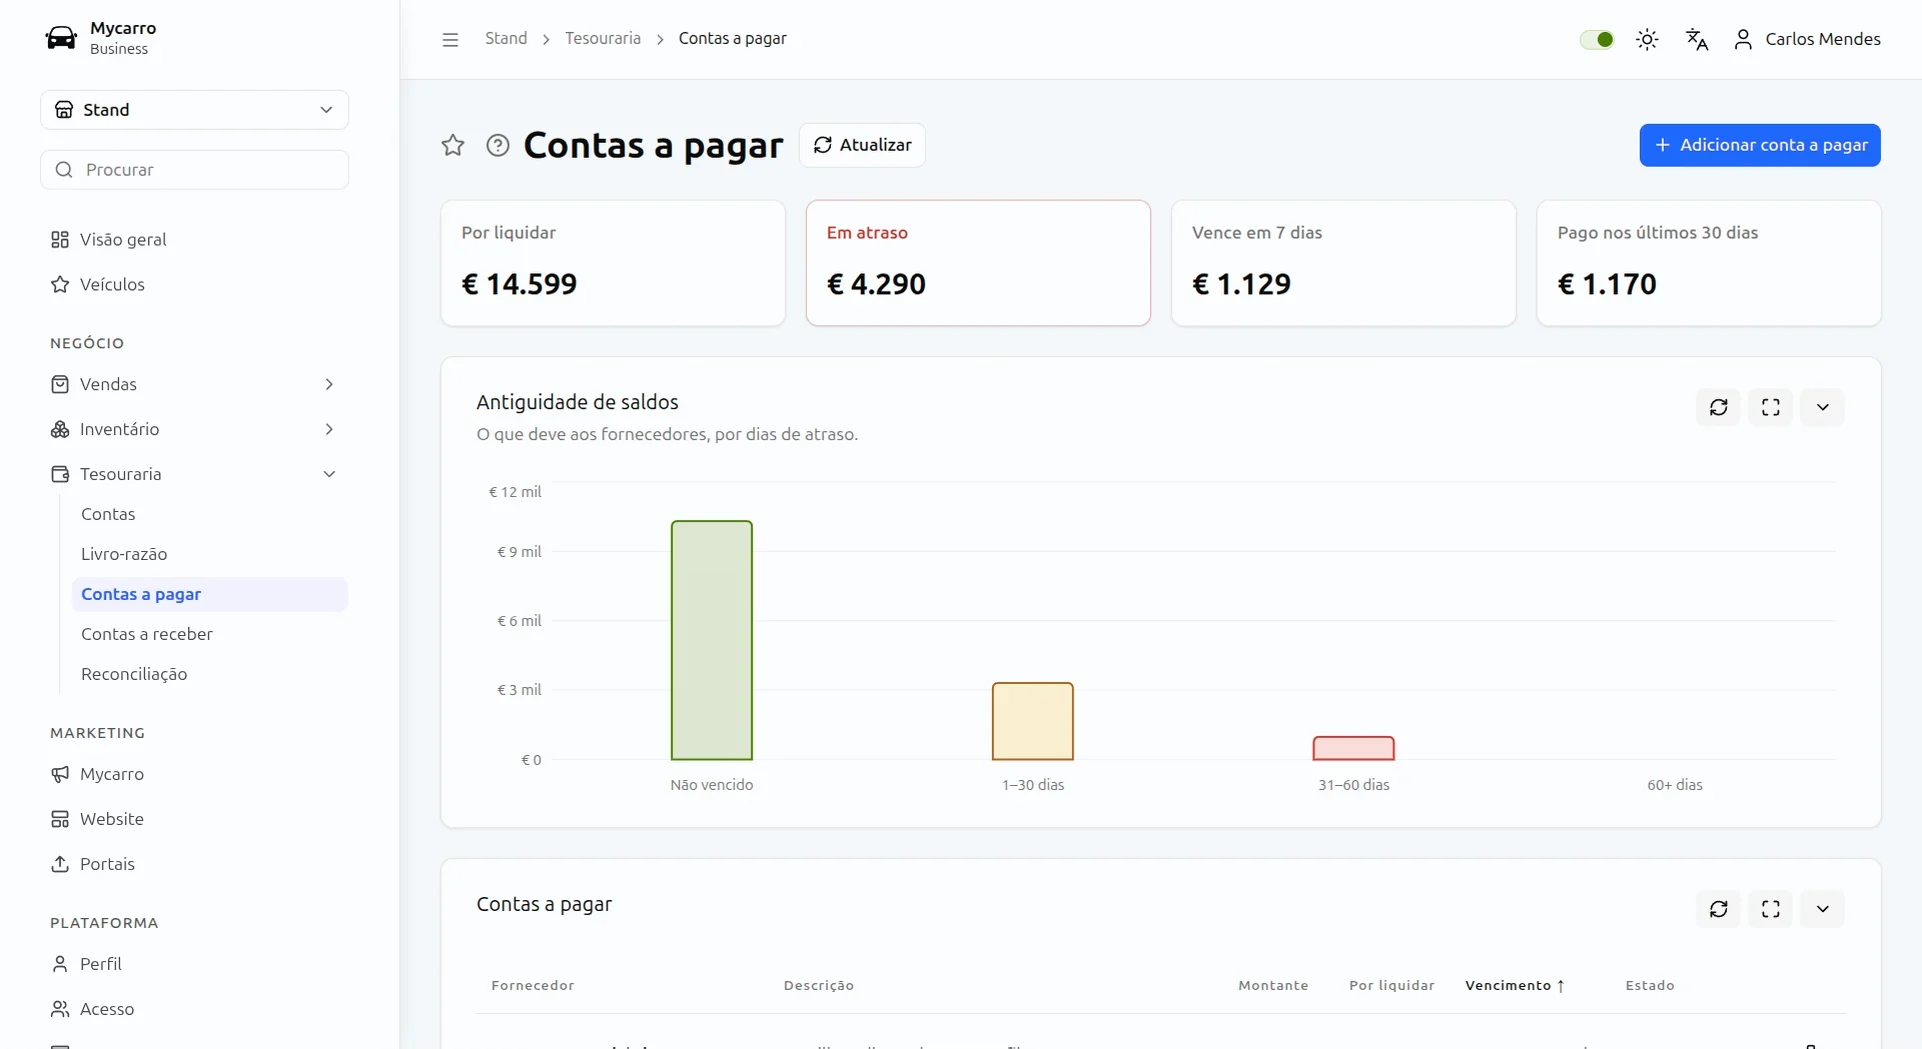Expand the Inventário submenu
The height and width of the screenshot is (1049, 1922).
tap(195, 429)
